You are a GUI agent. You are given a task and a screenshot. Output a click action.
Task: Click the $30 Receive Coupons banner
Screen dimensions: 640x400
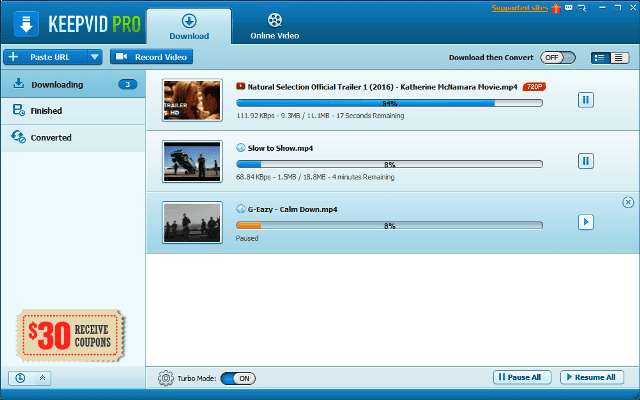(x=70, y=336)
